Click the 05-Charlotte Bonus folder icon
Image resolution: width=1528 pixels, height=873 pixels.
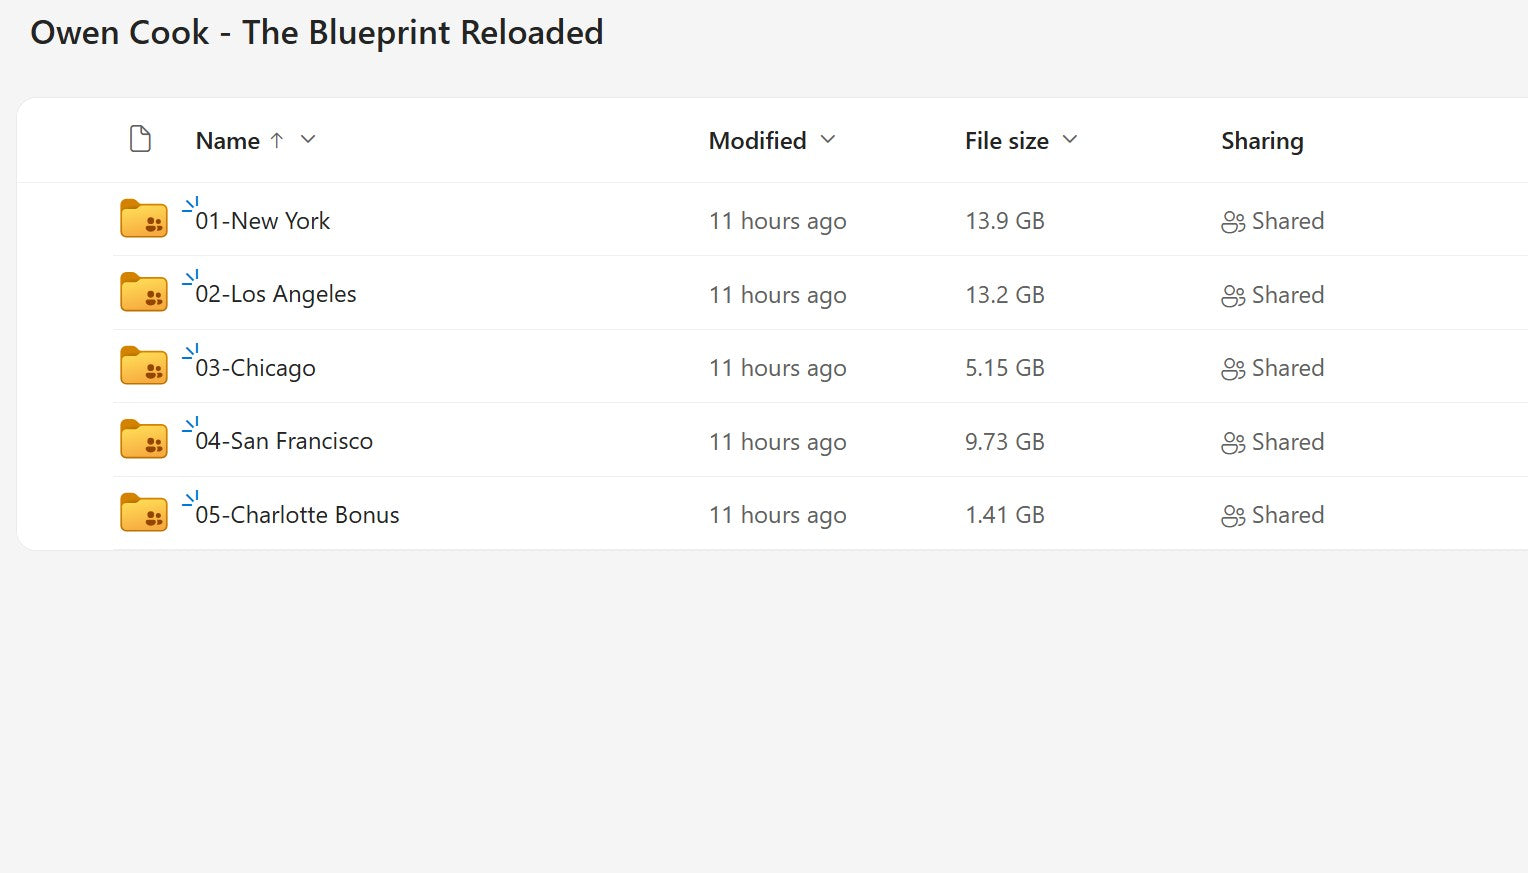(x=143, y=512)
